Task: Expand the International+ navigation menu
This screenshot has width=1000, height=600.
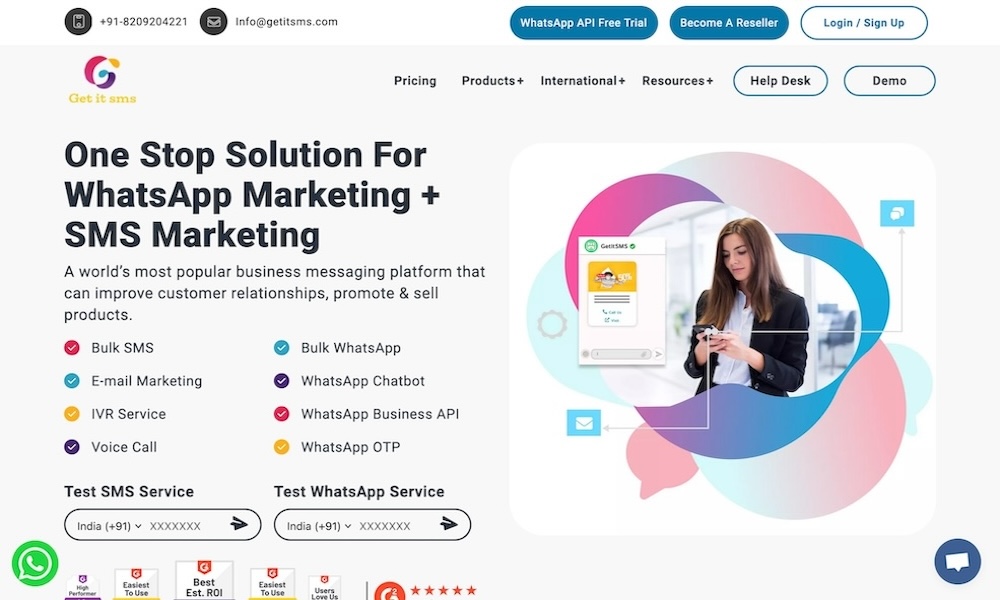Action: point(583,81)
